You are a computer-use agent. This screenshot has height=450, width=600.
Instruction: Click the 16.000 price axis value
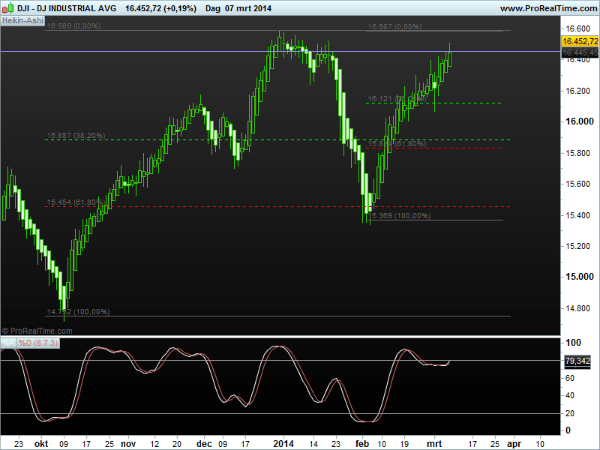pos(579,122)
